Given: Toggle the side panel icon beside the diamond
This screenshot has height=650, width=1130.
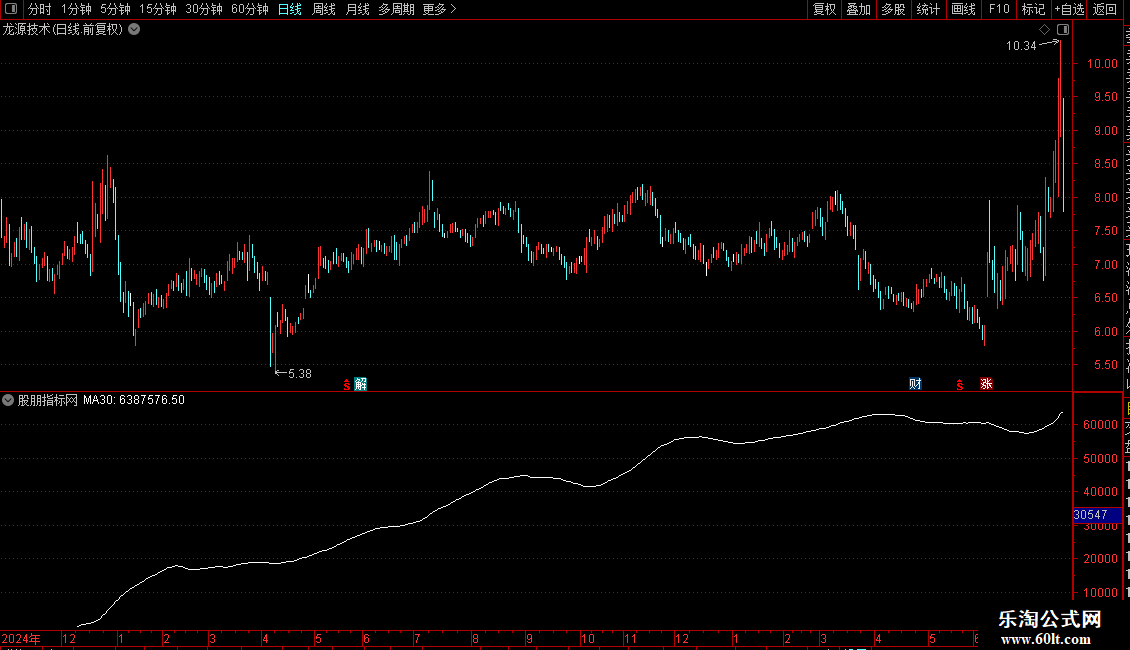Looking at the screenshot, I should click(1063, 30).
